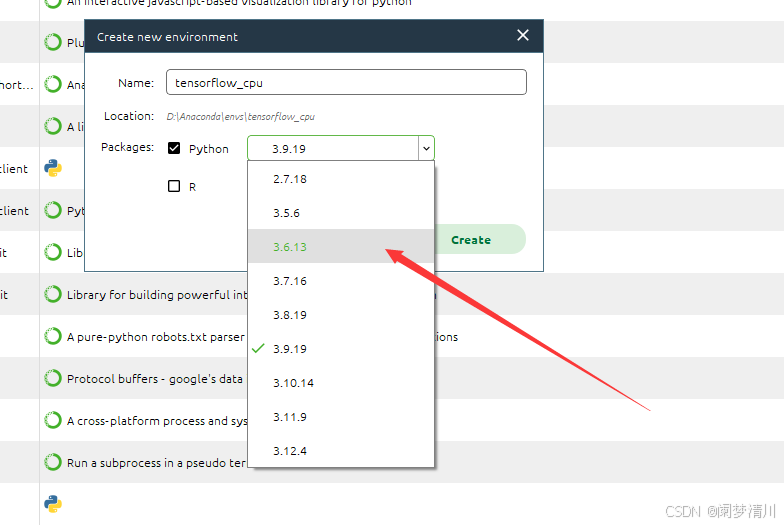Edit the environment Name field tensorflow_cpu
Screen dimensions: 784x525
tap(346, 82)
